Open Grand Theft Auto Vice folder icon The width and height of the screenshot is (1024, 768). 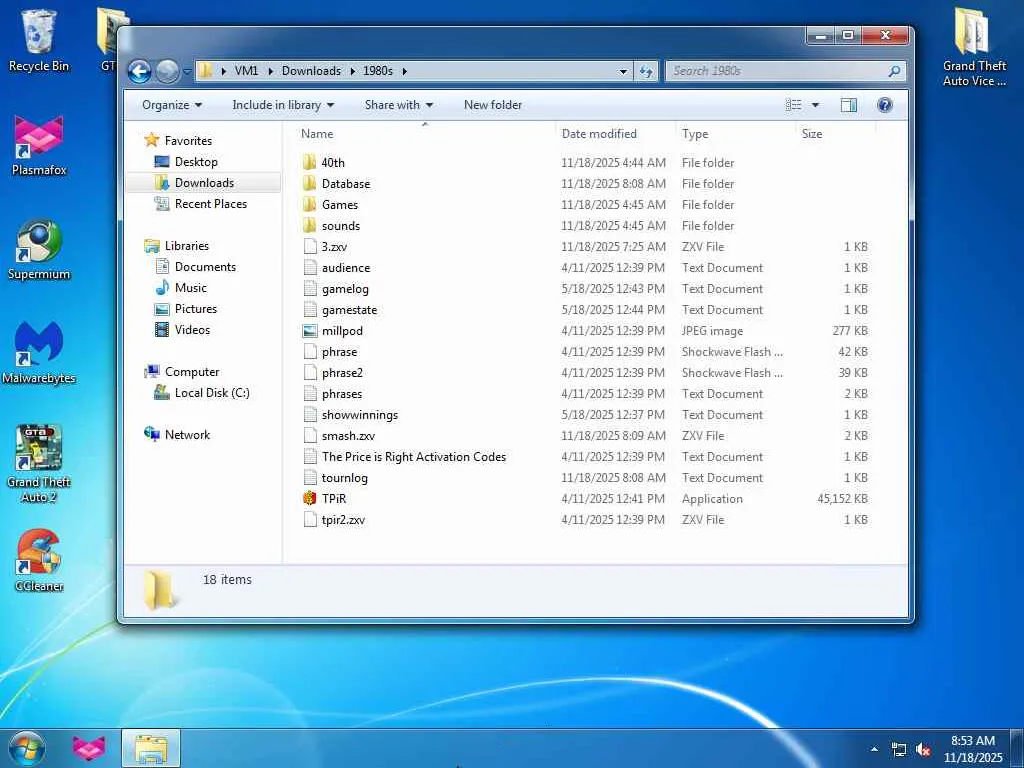click(974, 46)
